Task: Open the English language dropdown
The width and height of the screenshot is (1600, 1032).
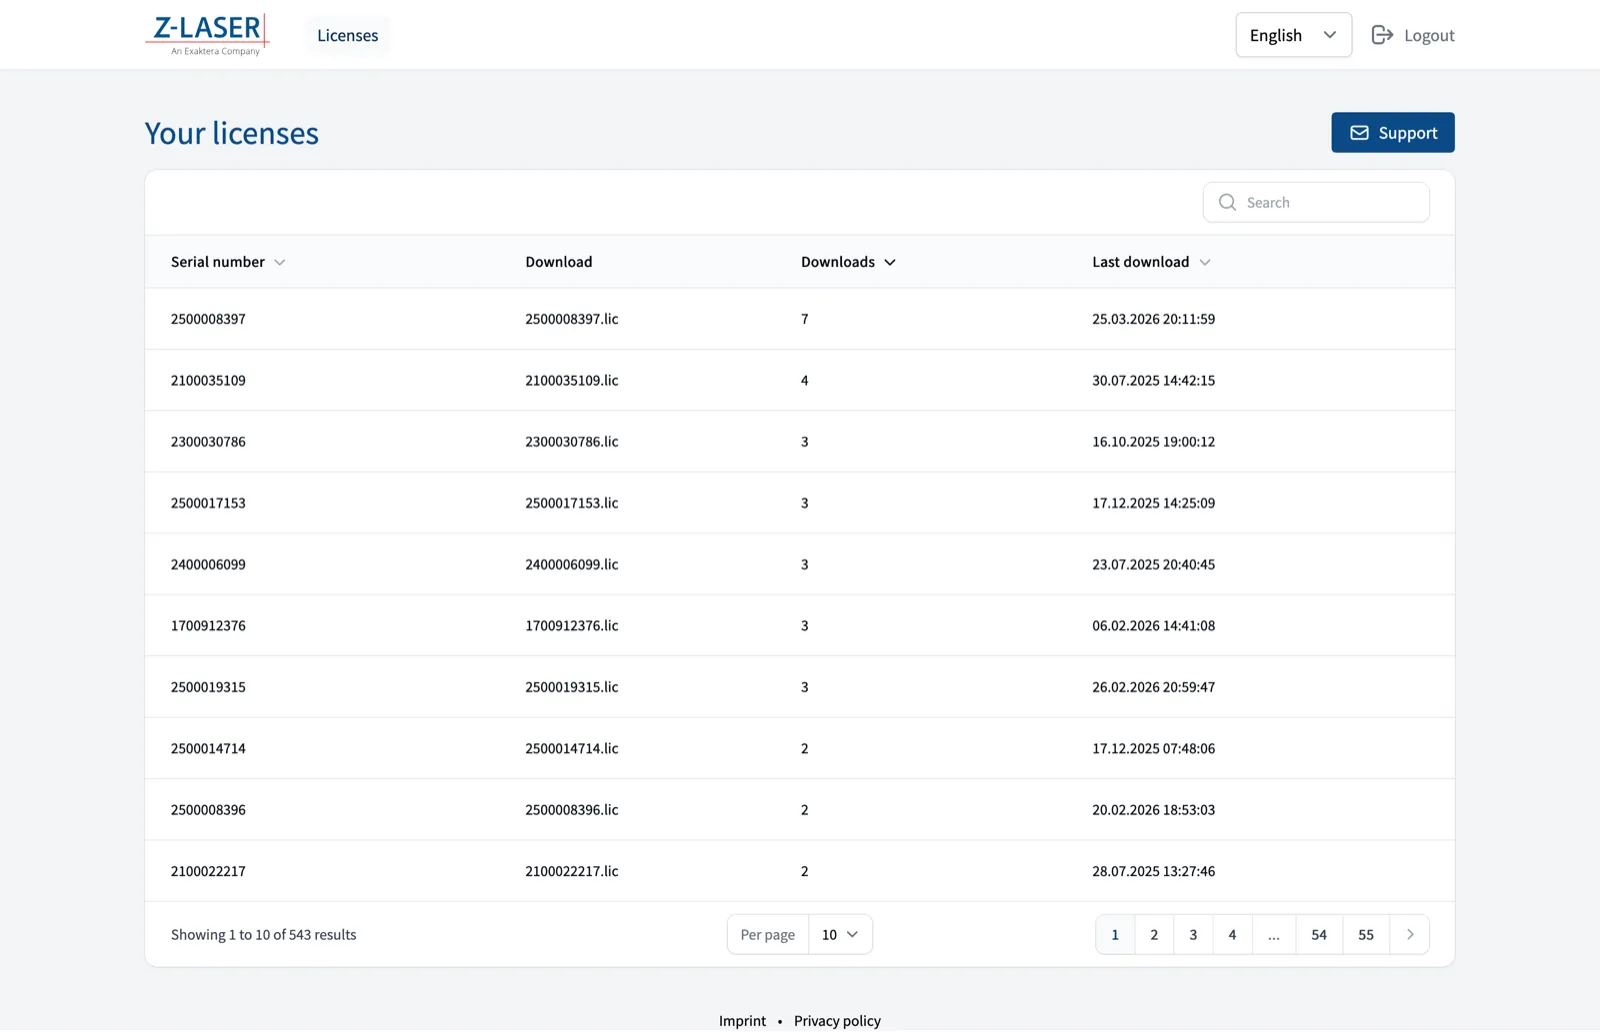Action: pos(1293,35)
